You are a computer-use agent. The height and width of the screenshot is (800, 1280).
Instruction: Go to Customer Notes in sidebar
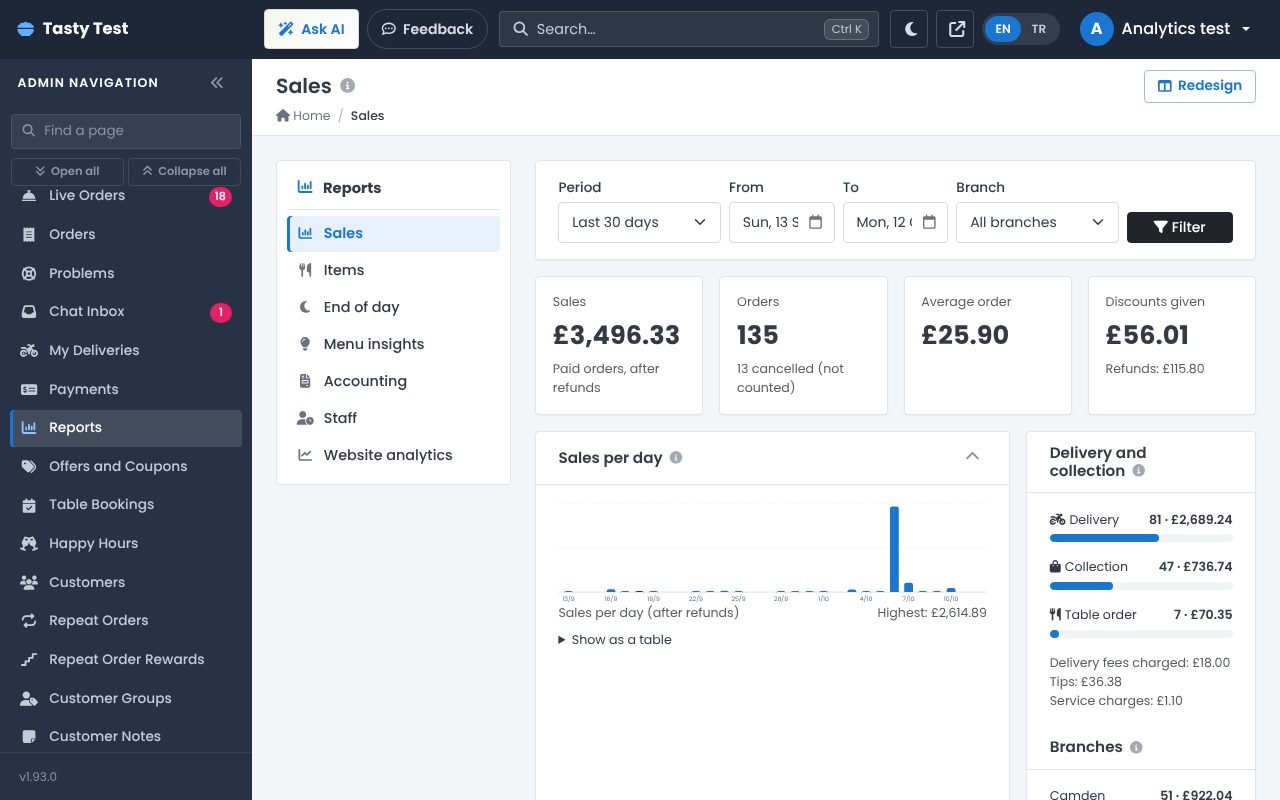tap(126, 737)
